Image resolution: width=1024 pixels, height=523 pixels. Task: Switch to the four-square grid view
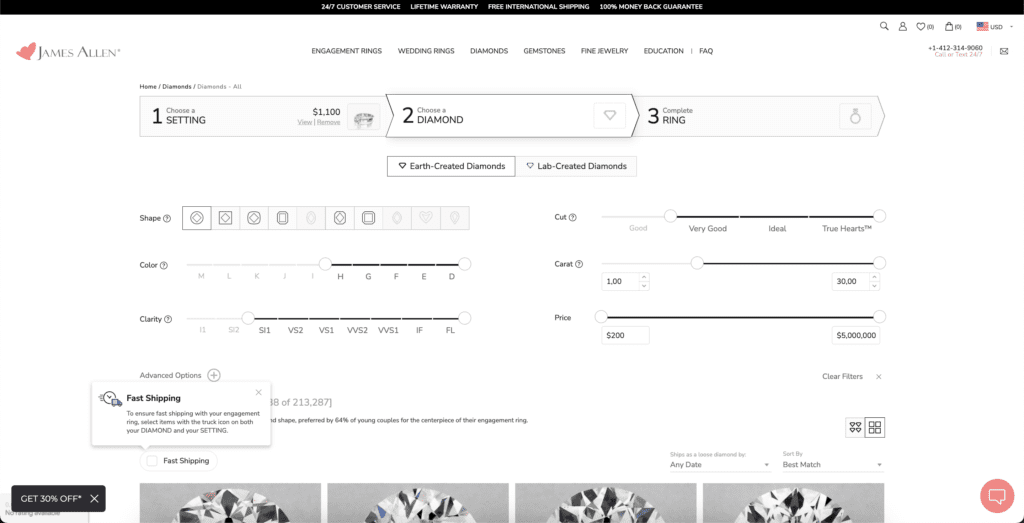pos(875,428)
